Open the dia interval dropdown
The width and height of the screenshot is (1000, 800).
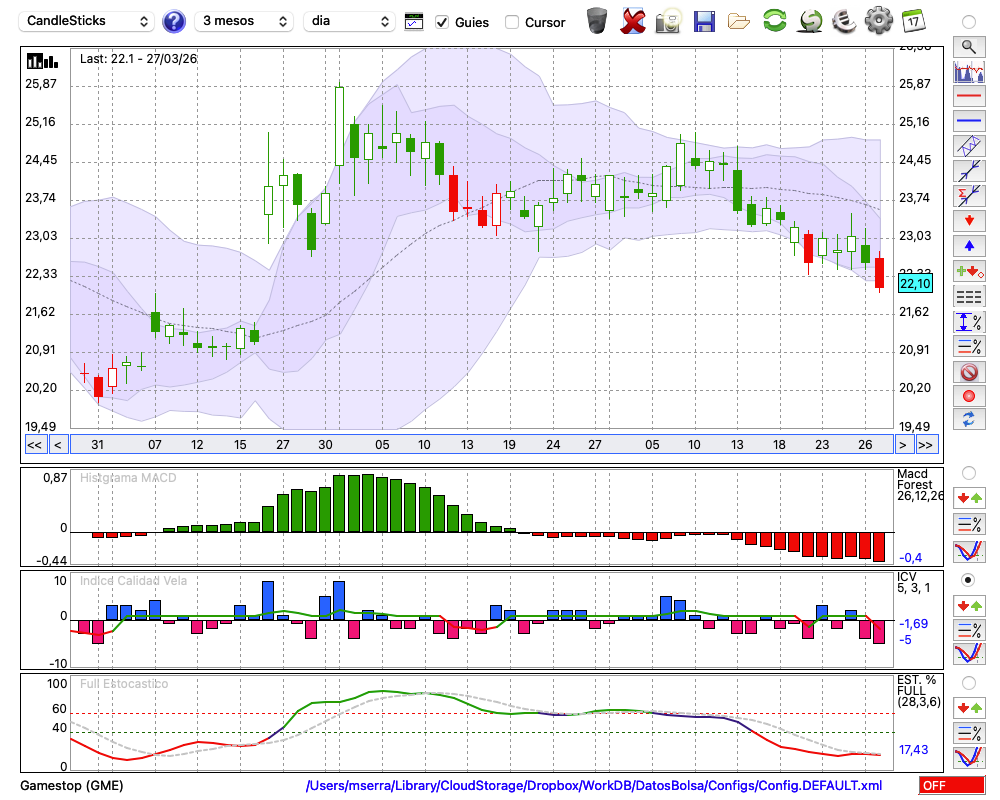349,21
